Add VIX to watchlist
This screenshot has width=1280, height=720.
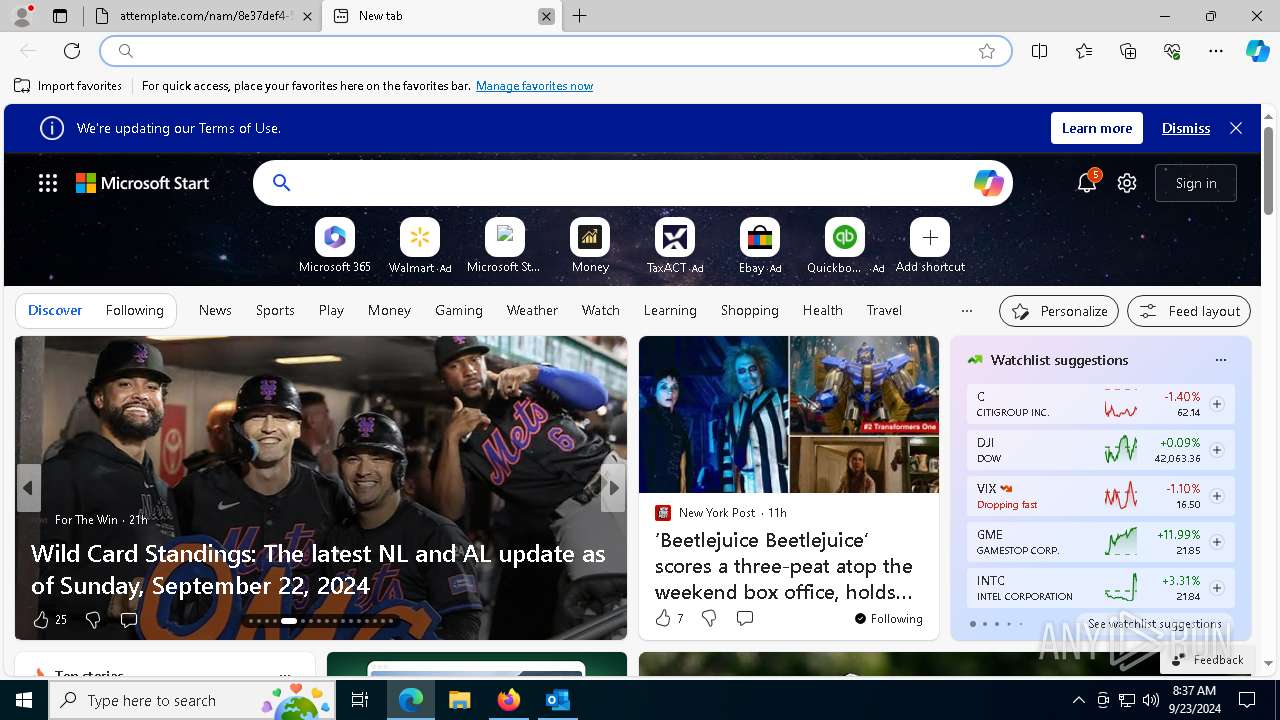pos(1217,496)
